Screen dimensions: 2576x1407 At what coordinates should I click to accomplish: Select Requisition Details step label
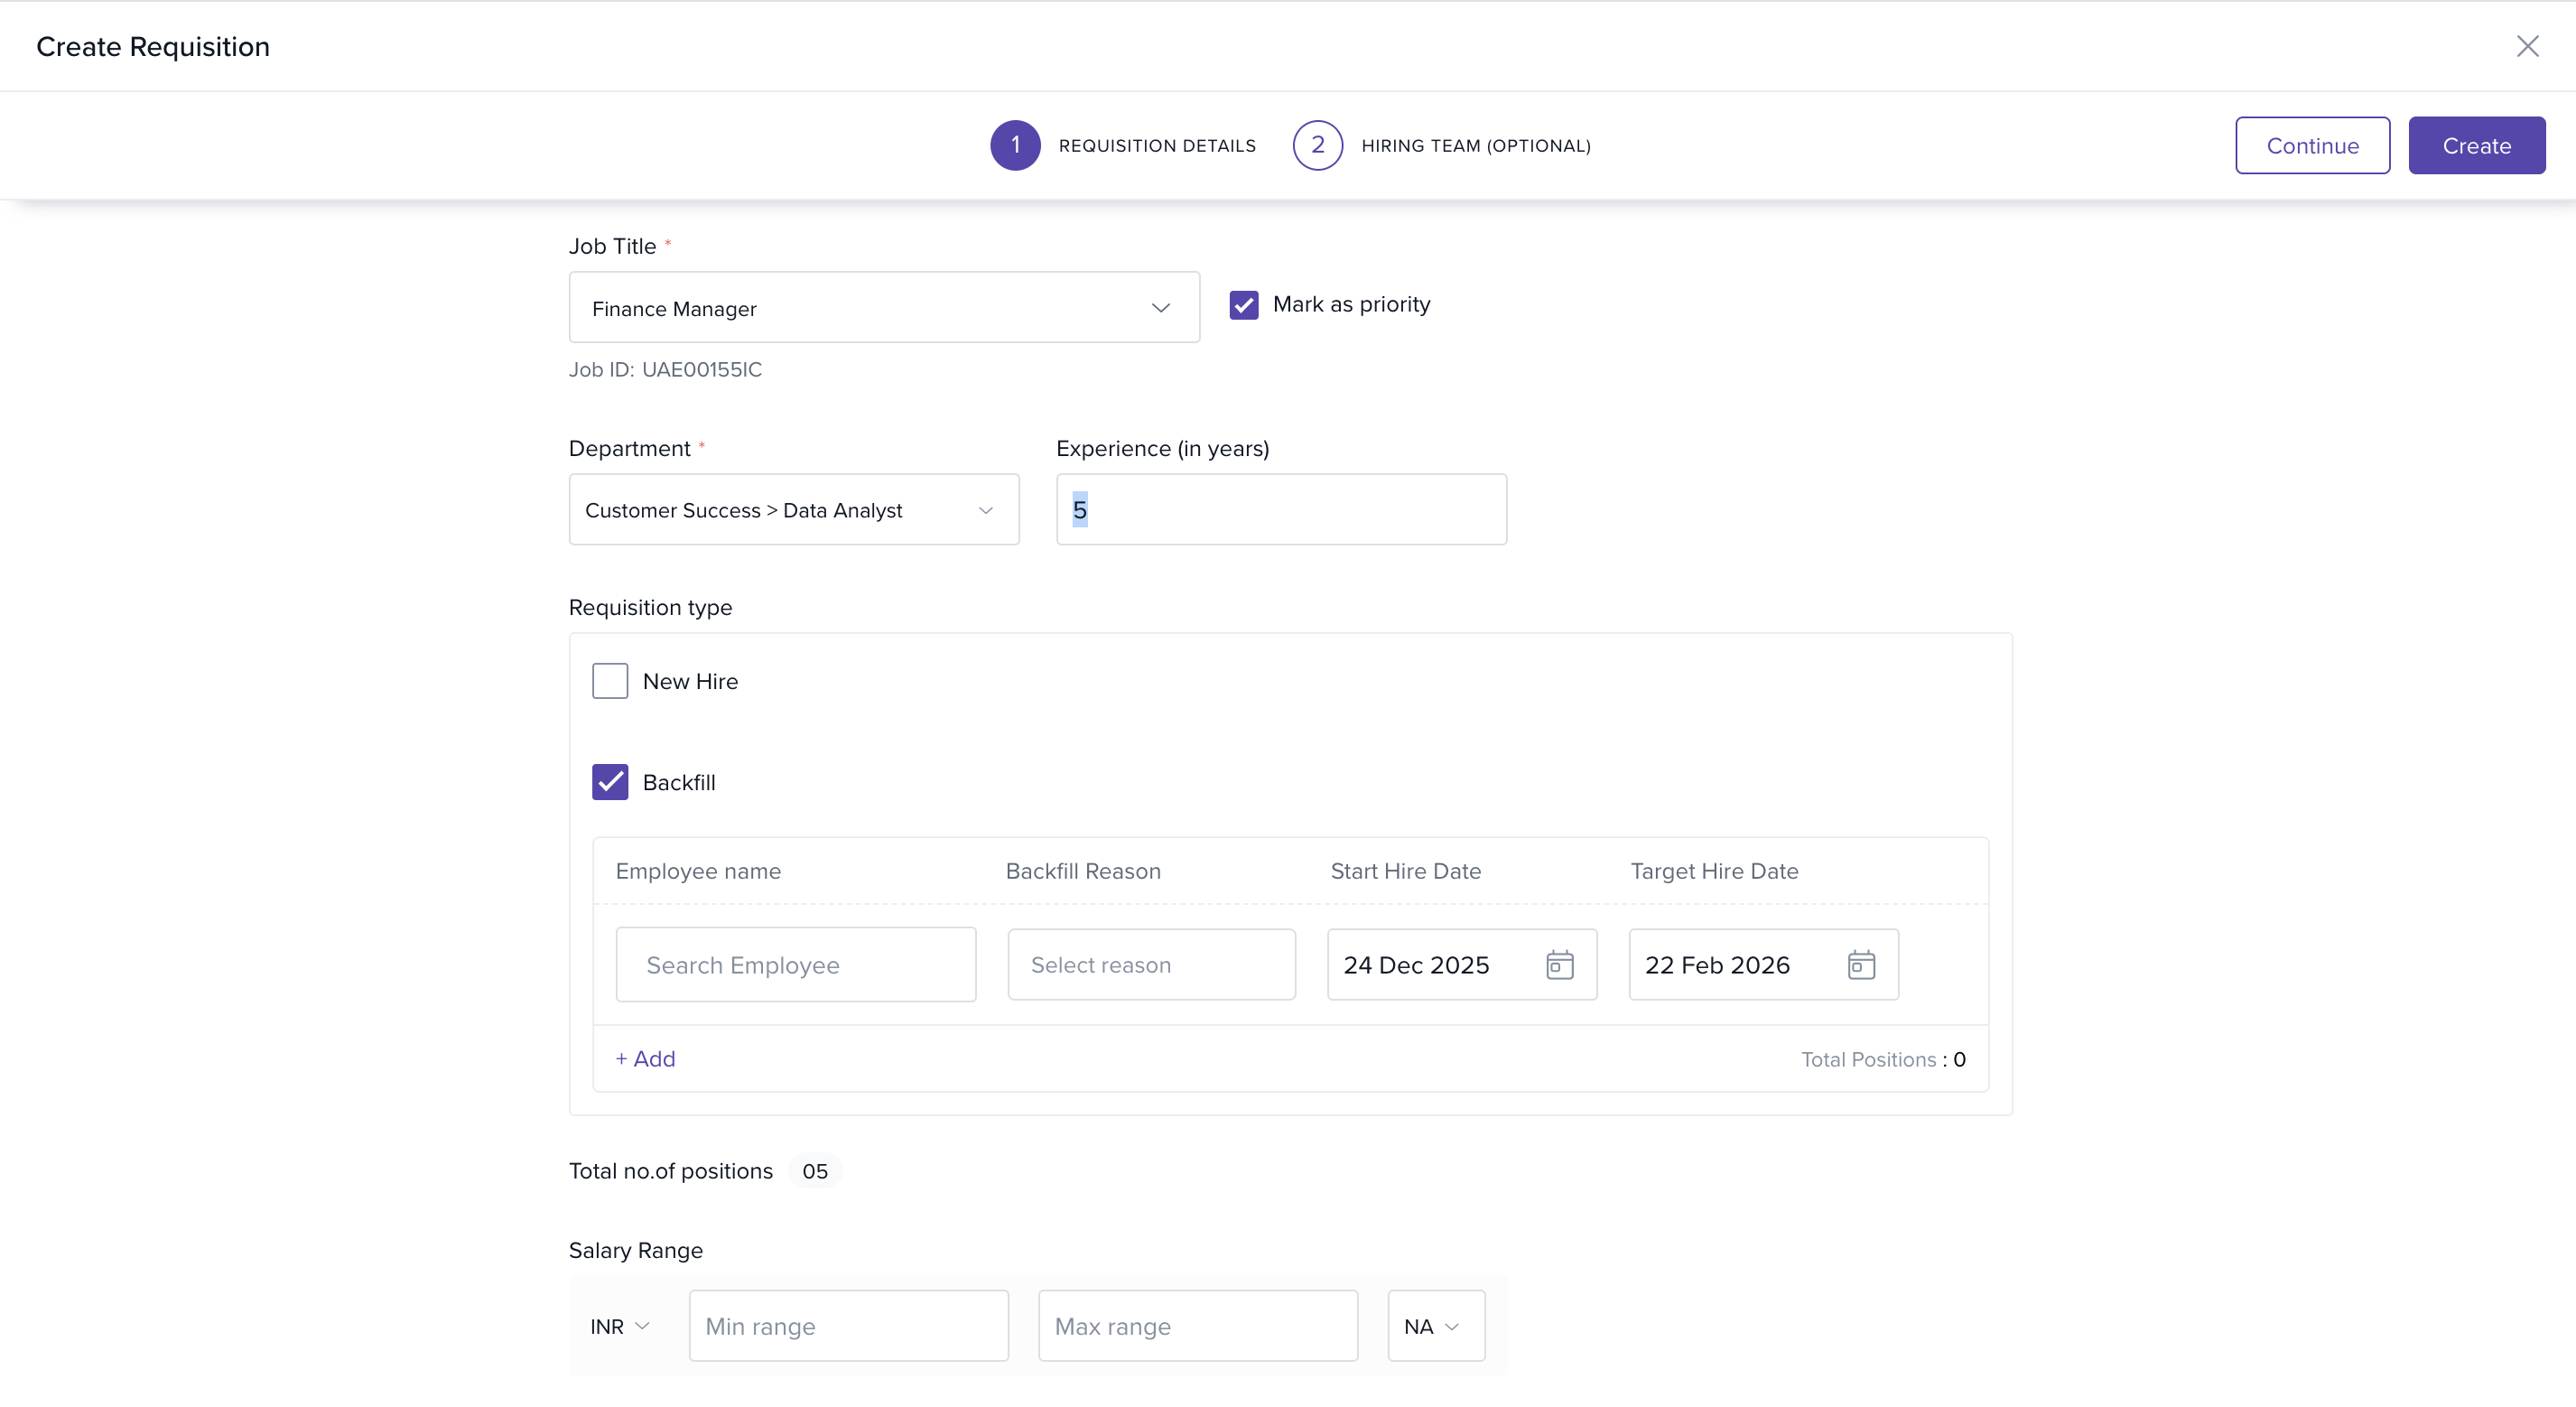1156,146
